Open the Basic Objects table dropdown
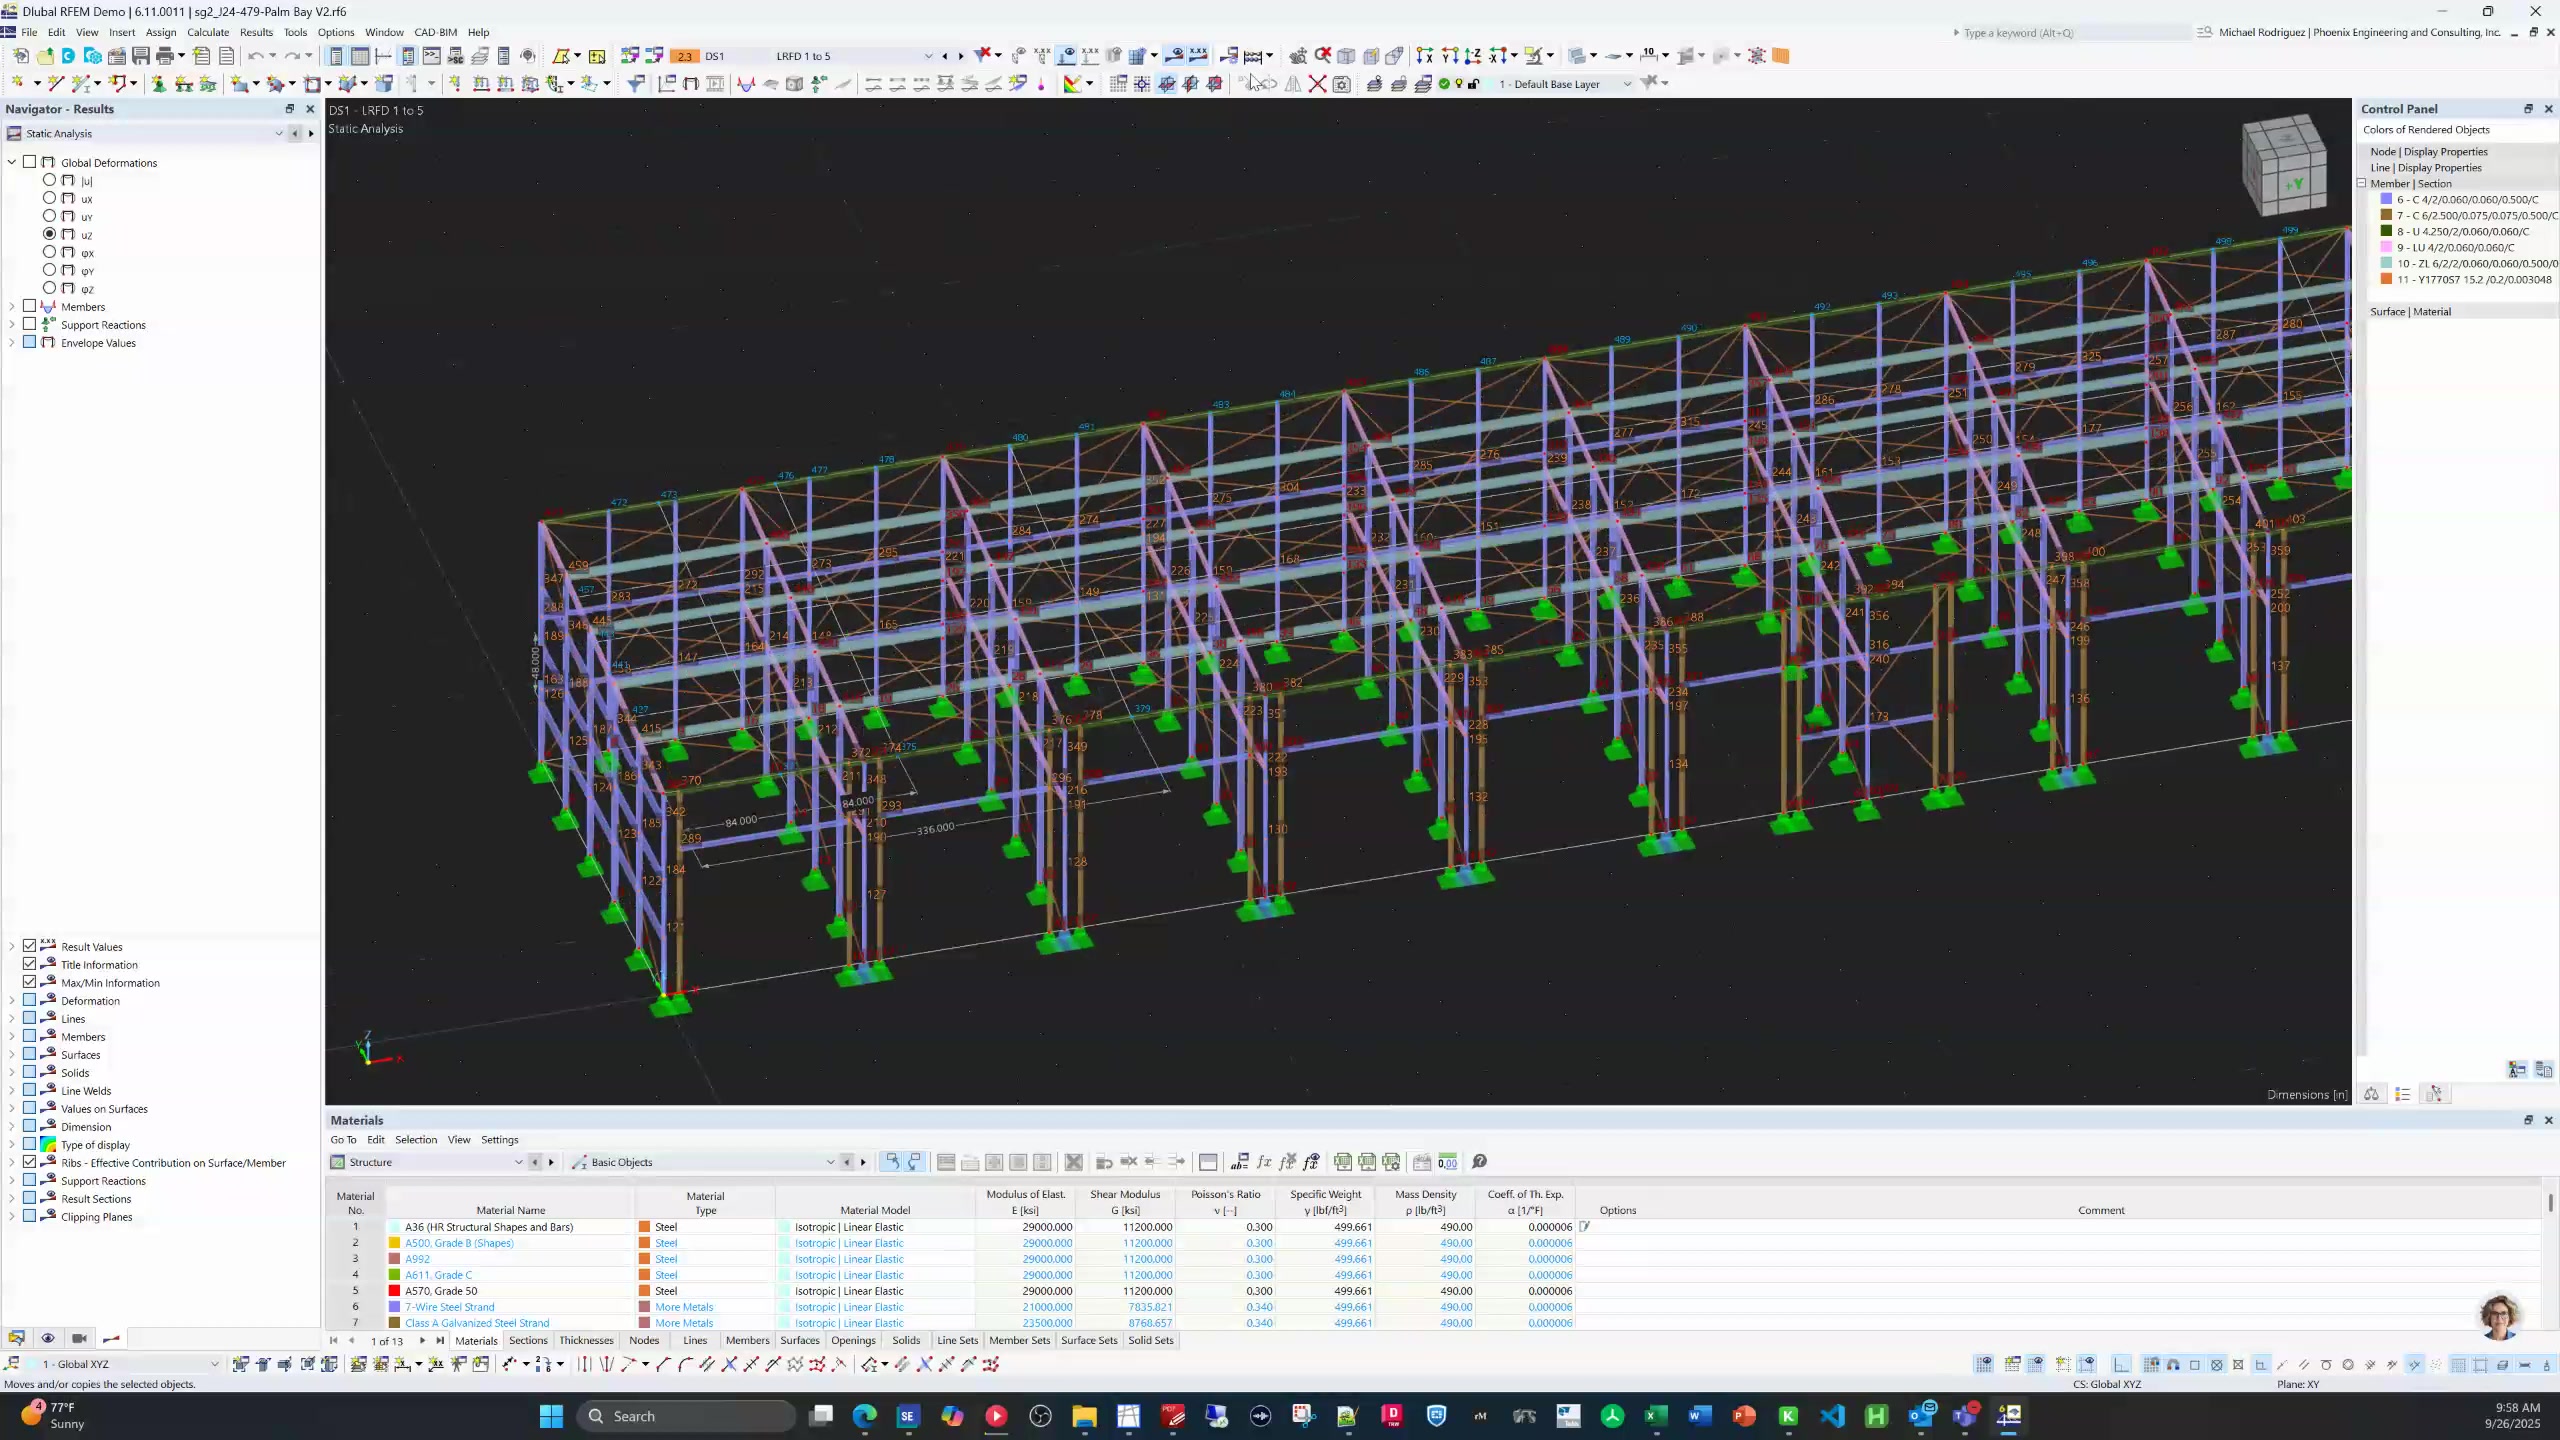 (830, 1162)
